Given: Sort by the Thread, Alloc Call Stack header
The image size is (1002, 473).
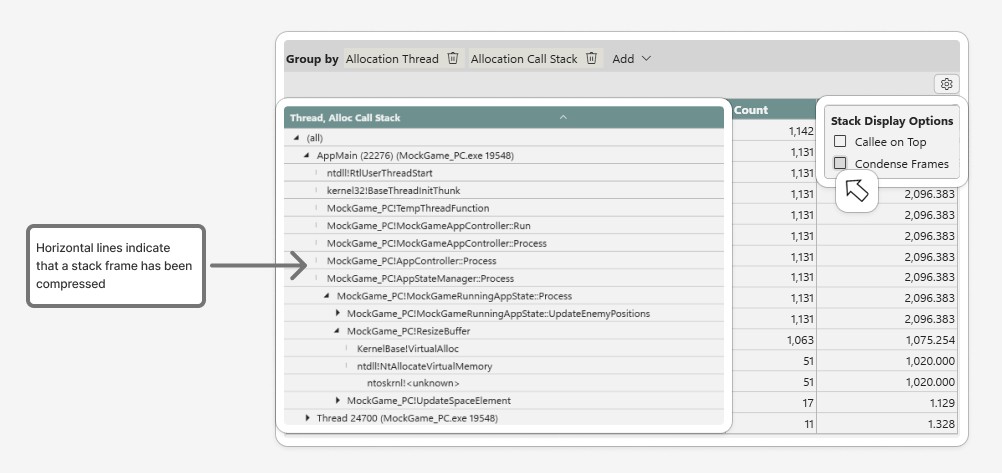Looking at the screenshot, I should pos(345,118).
